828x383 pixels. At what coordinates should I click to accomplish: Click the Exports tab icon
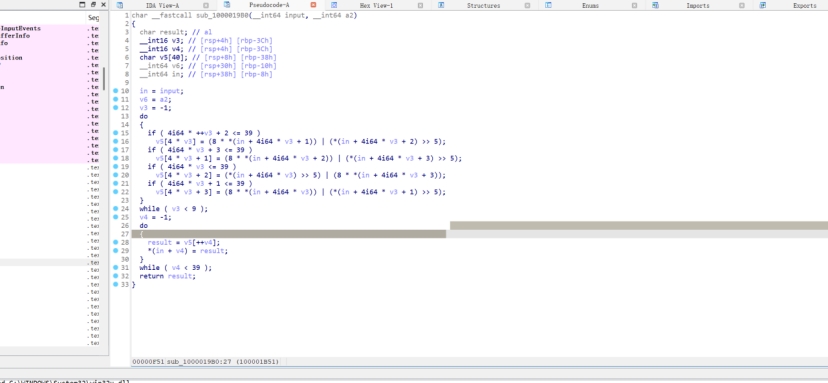tap(763, 5)
